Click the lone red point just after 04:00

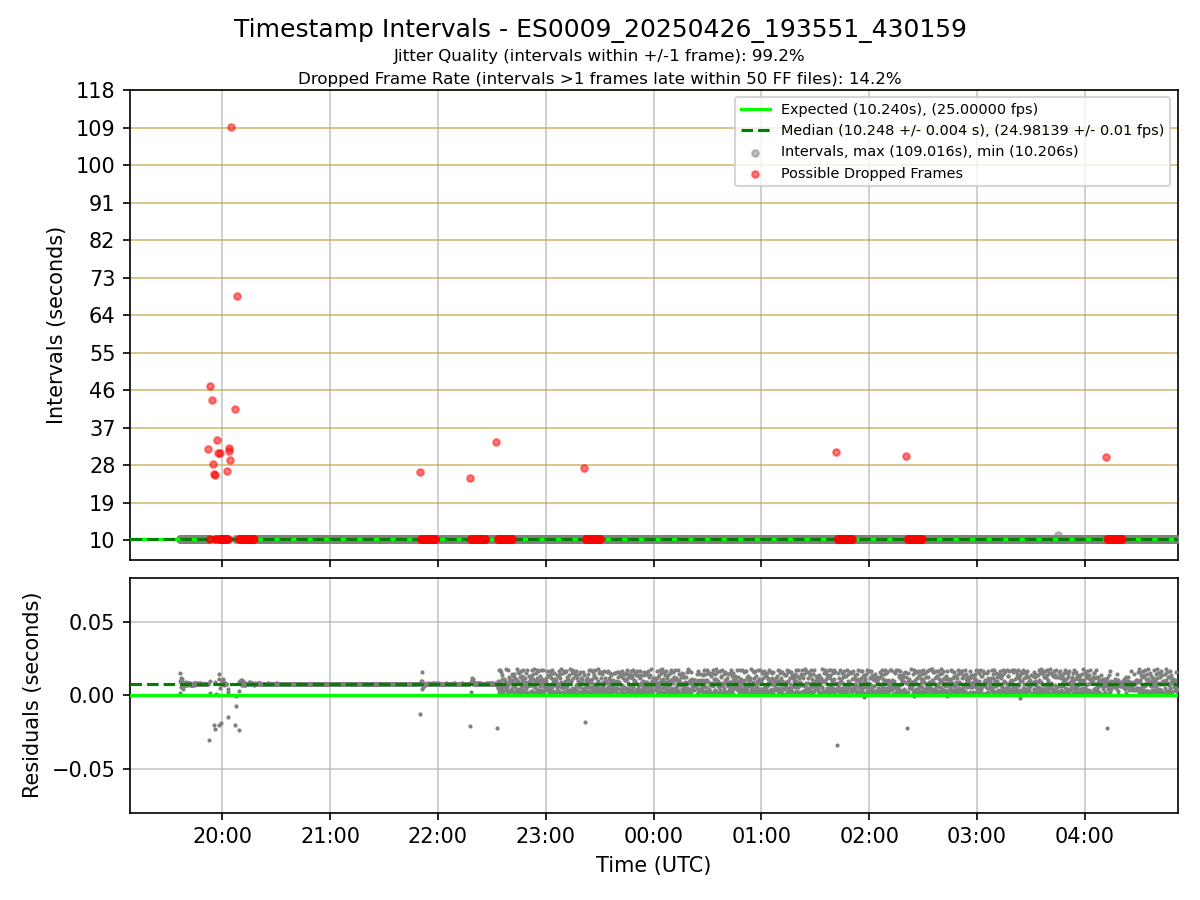pyautogui.click(x=1106, y=457)
